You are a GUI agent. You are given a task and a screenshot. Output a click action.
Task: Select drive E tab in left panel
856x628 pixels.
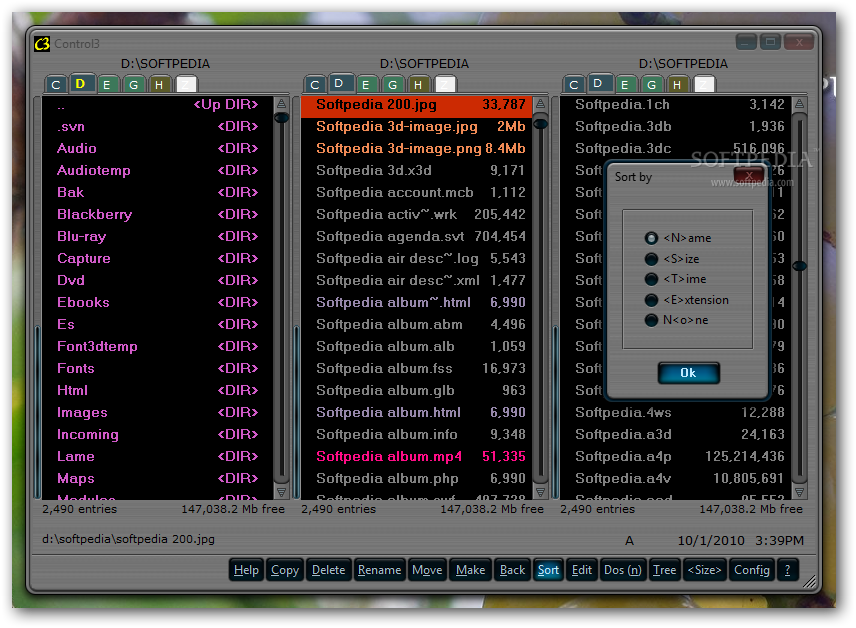click(106, 85)
